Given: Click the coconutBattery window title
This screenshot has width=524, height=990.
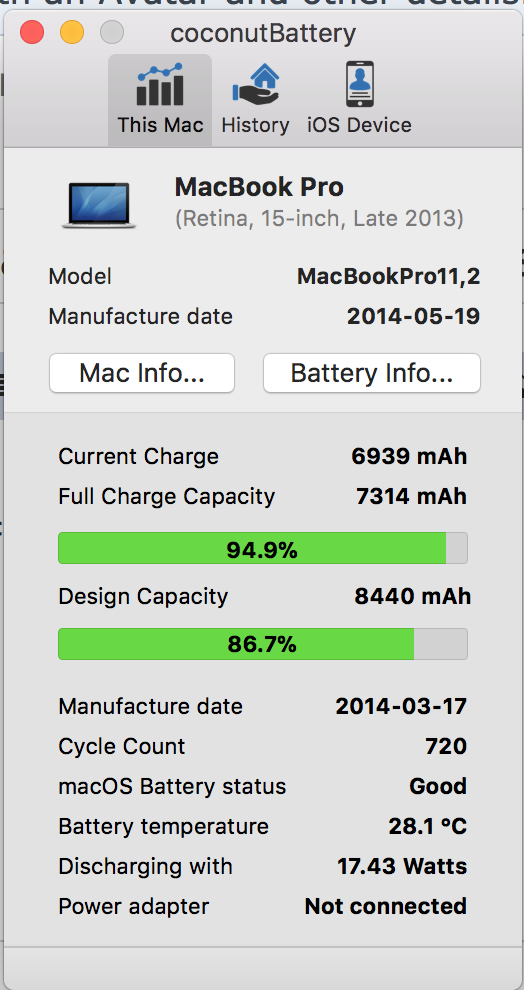Looking at the screenshot, I should pyautogui.click(x=263, y=33).
